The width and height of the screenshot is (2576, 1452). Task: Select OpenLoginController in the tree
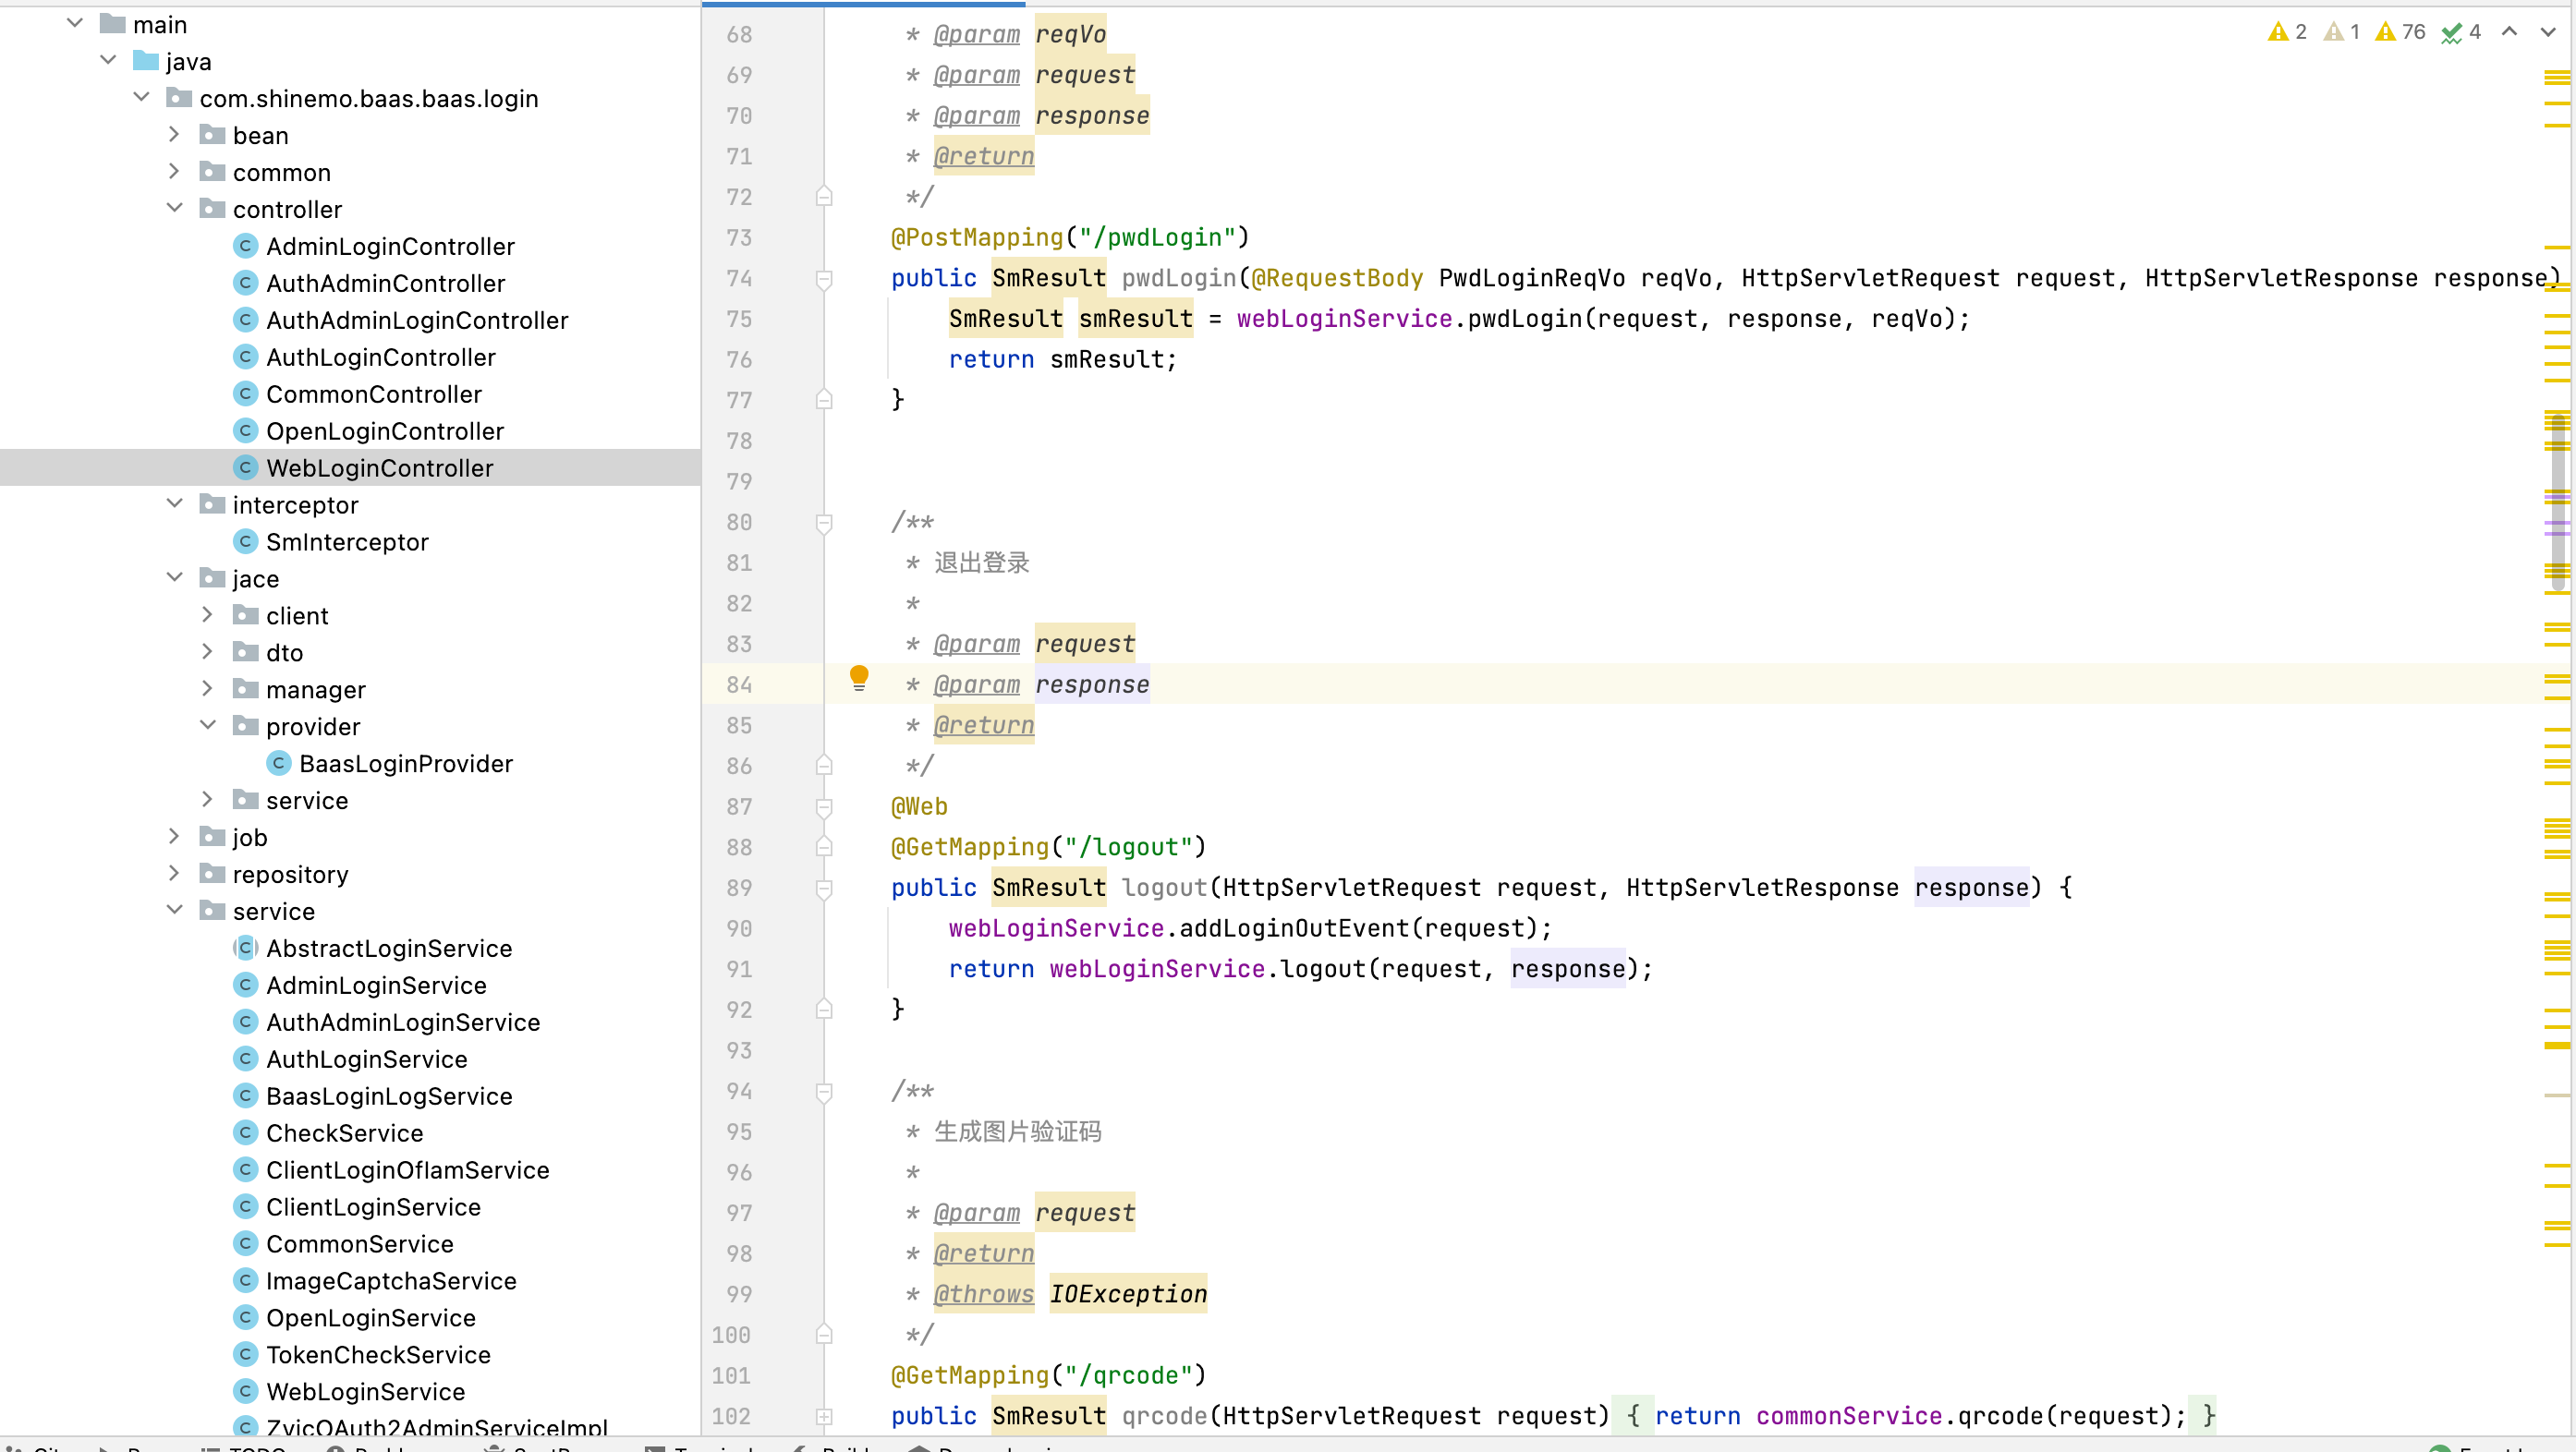(384, 431)
